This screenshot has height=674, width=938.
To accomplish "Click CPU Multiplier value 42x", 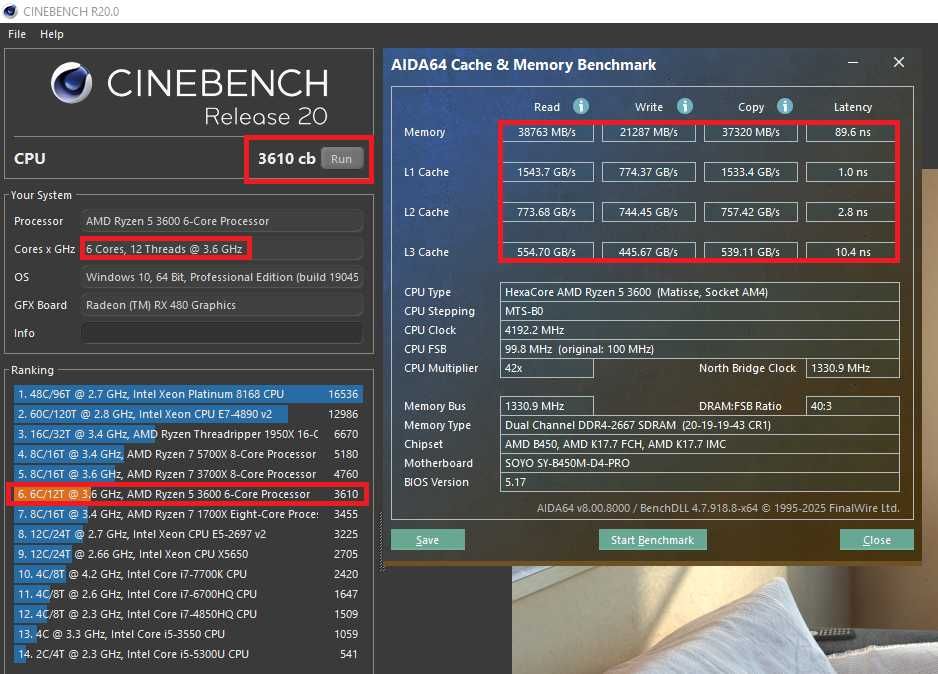I will (x=547, y=368).
